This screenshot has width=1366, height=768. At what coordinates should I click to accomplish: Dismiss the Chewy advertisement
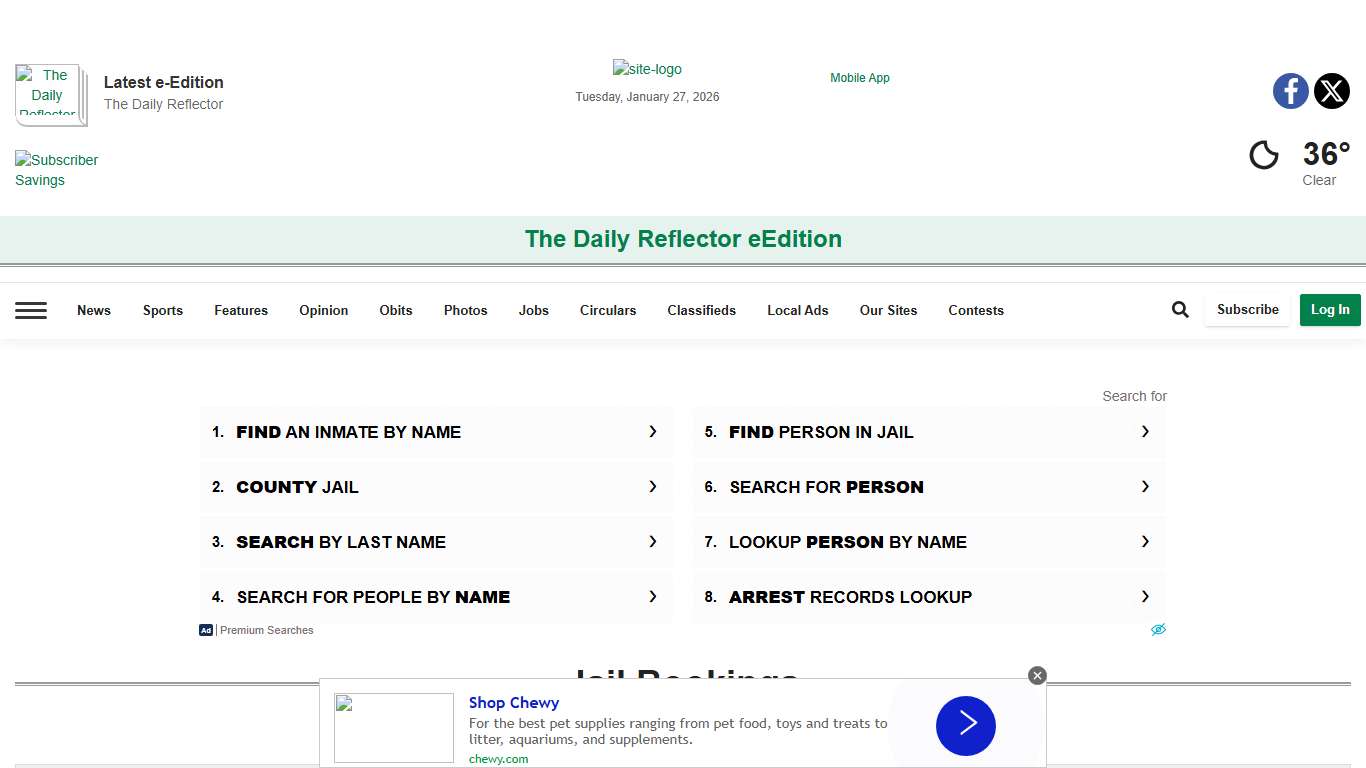click(1037, 675)
